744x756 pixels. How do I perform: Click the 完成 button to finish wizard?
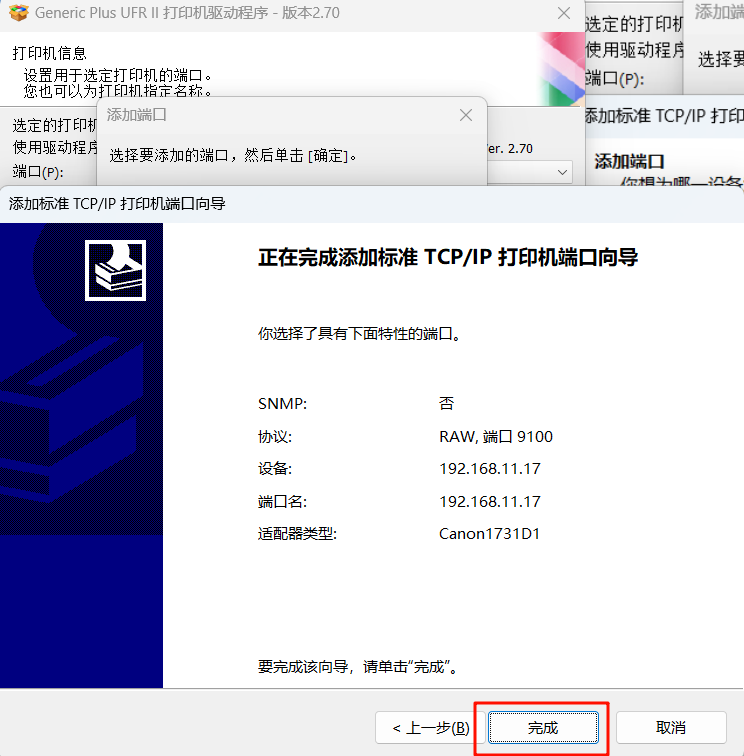point(543,728)
